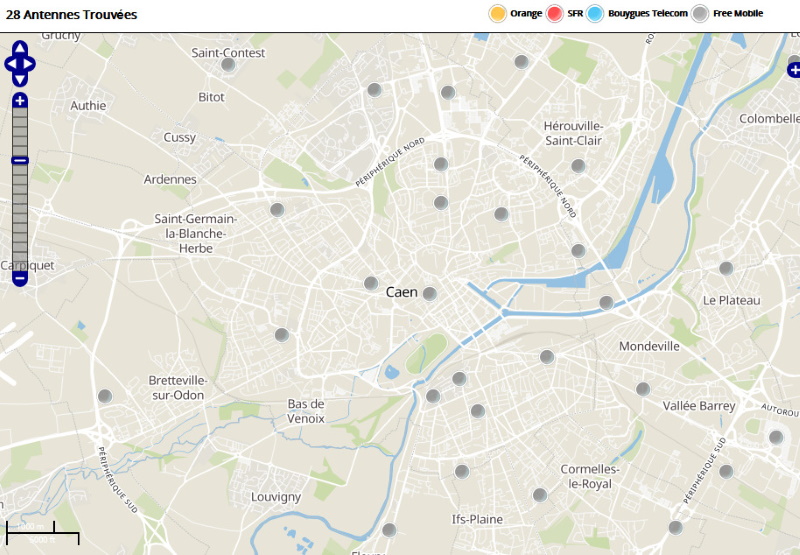Pan the map down with the bottom arrow
800x555 pixels.
(20, 78)
